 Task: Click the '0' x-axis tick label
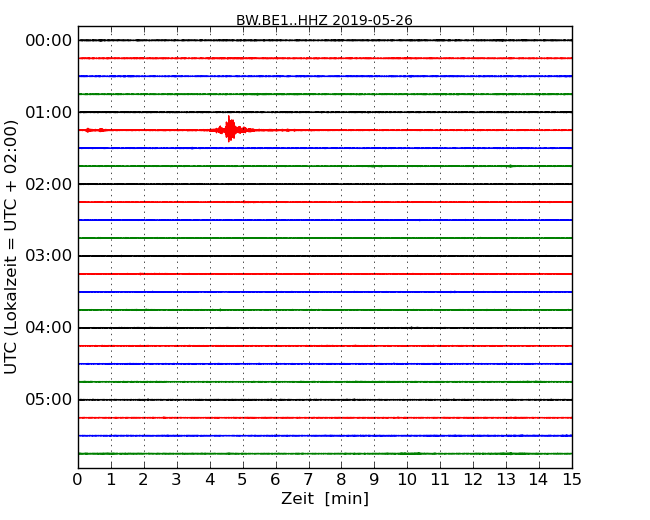[x=78, y=480]
